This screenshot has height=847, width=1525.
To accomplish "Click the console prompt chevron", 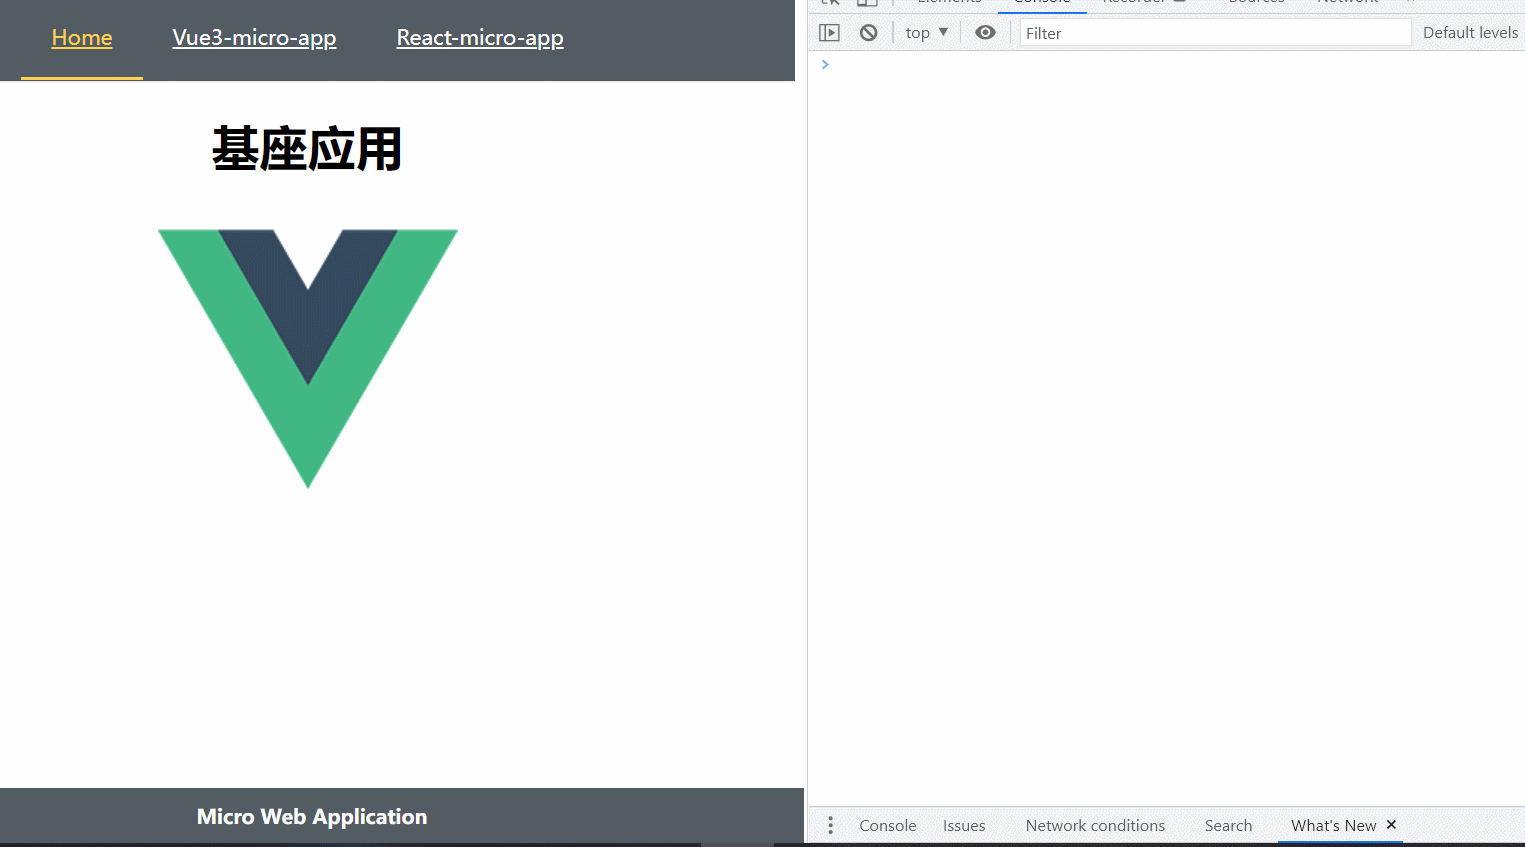I will pyautogui.click(x=825, y=64).
